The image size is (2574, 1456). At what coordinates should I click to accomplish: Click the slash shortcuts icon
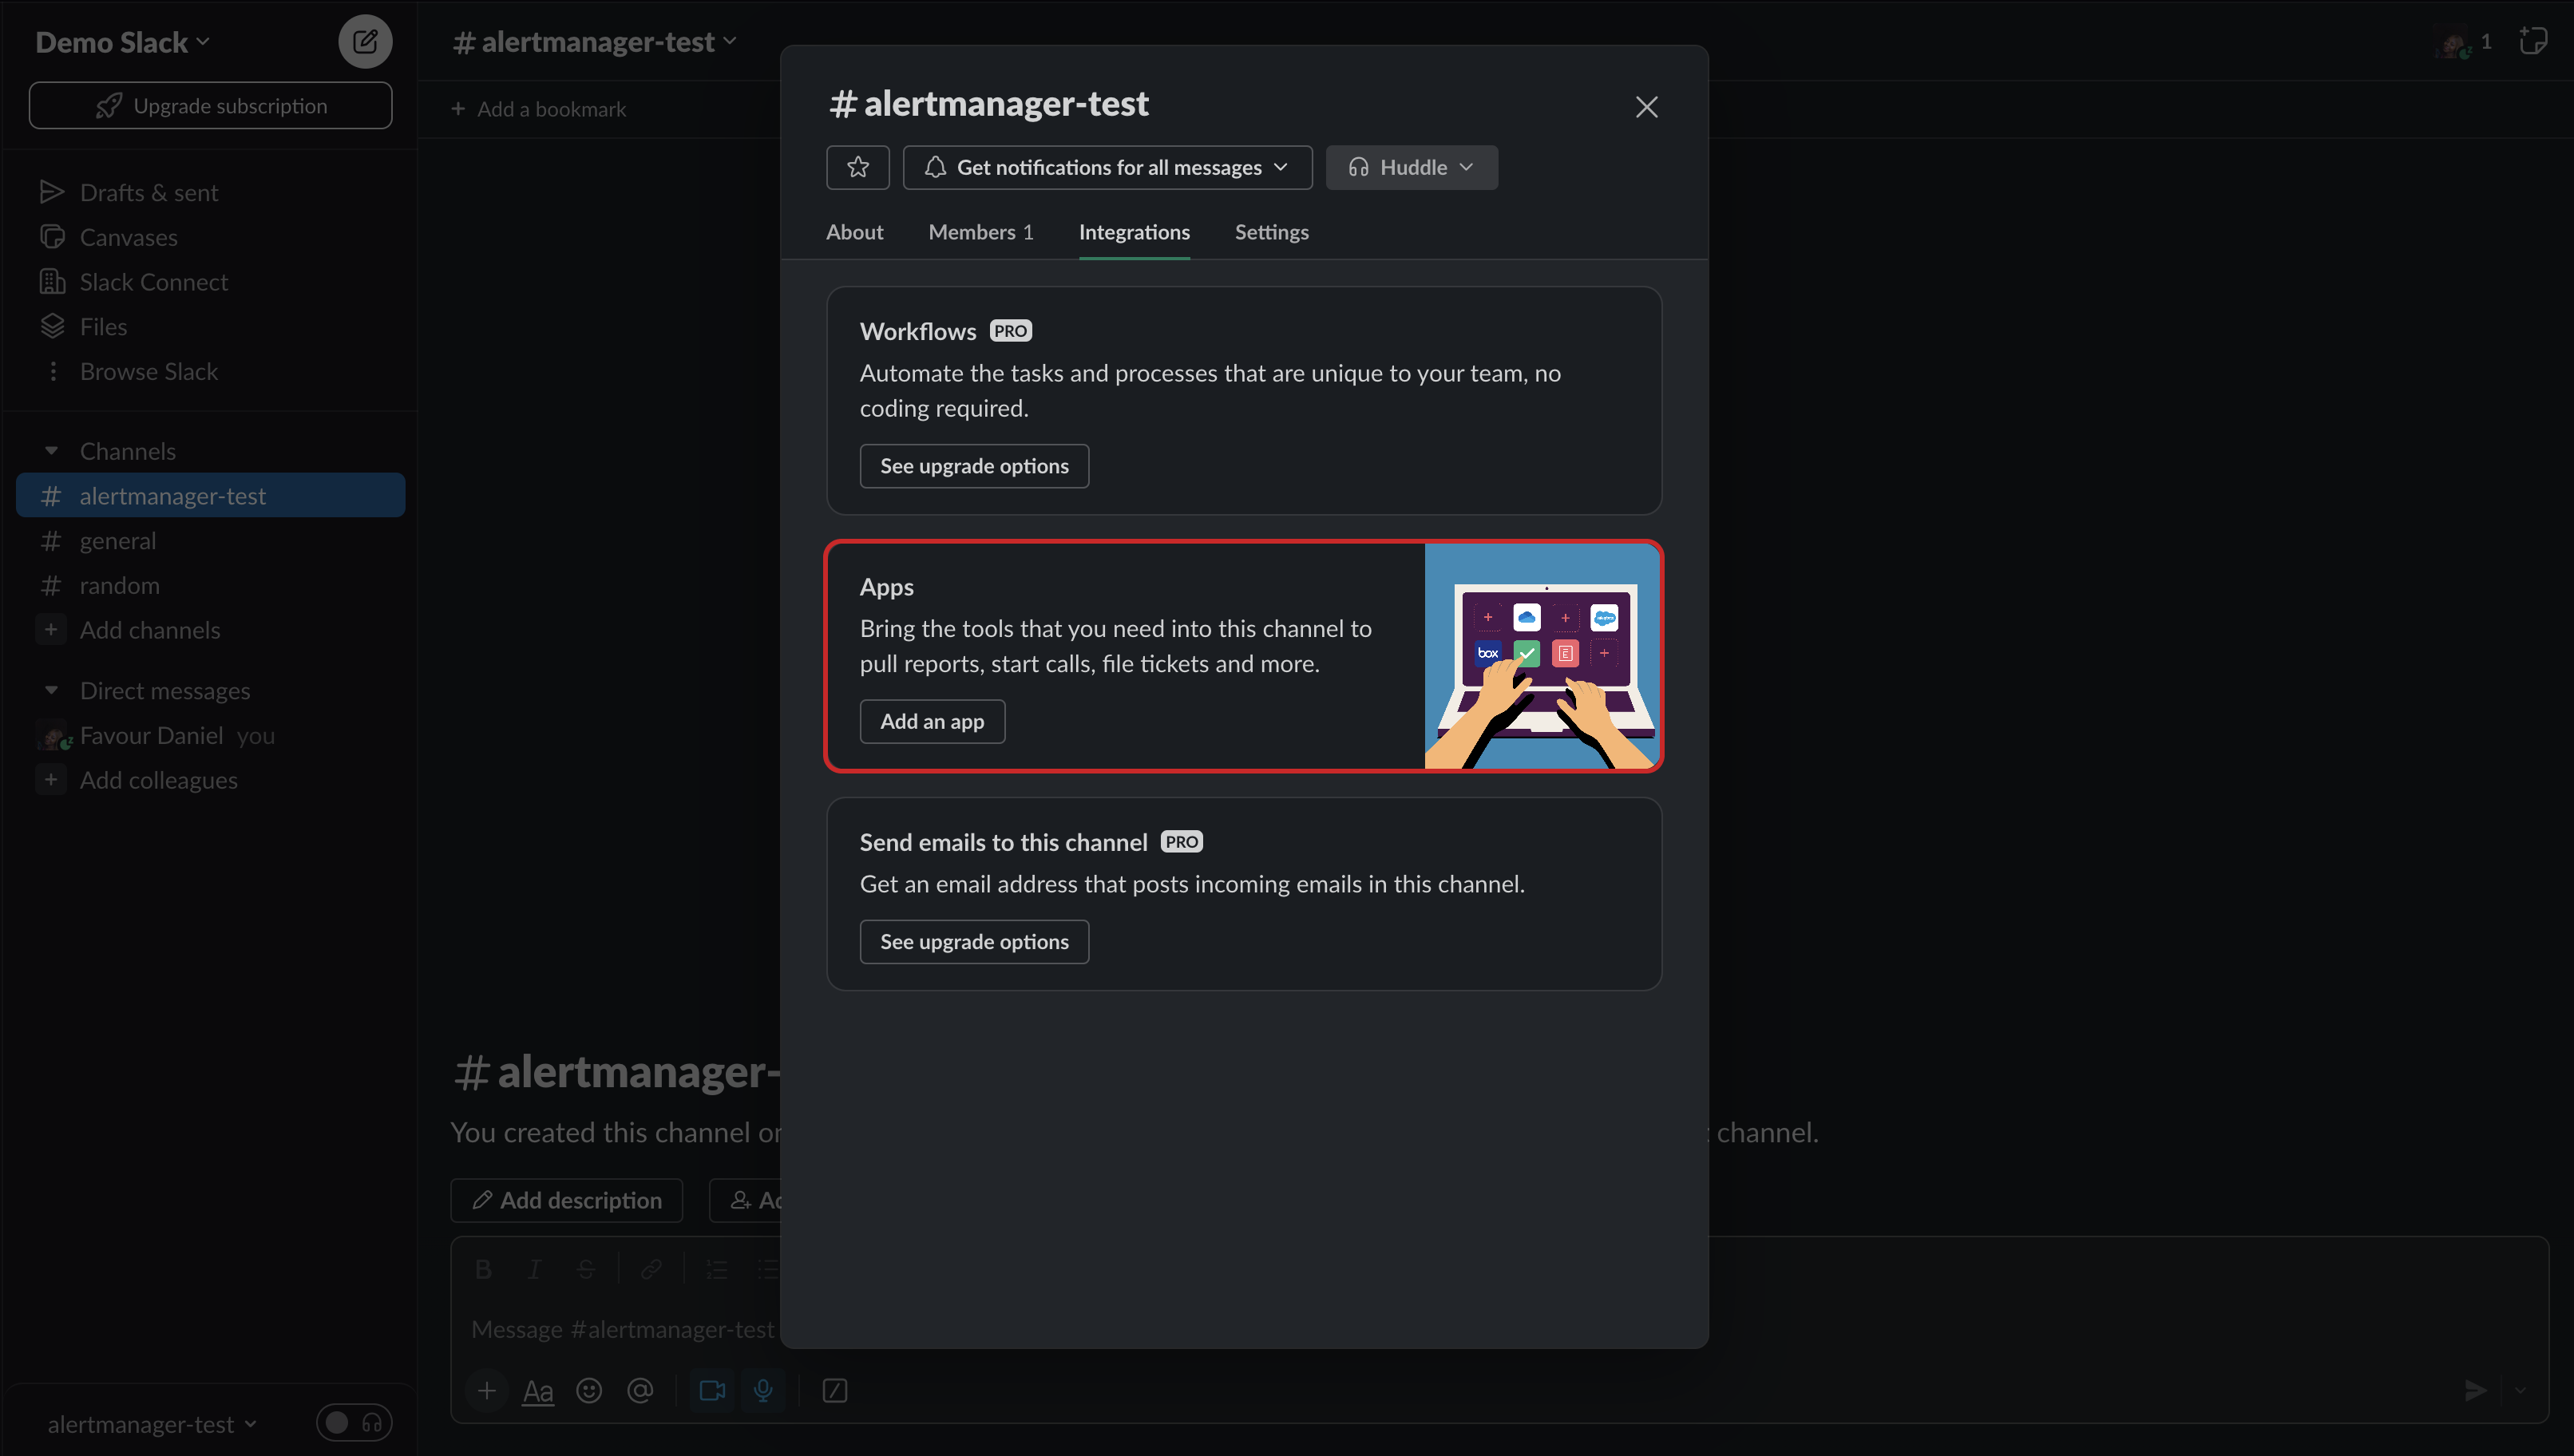pyautogui.click(x=835, y=1391)
